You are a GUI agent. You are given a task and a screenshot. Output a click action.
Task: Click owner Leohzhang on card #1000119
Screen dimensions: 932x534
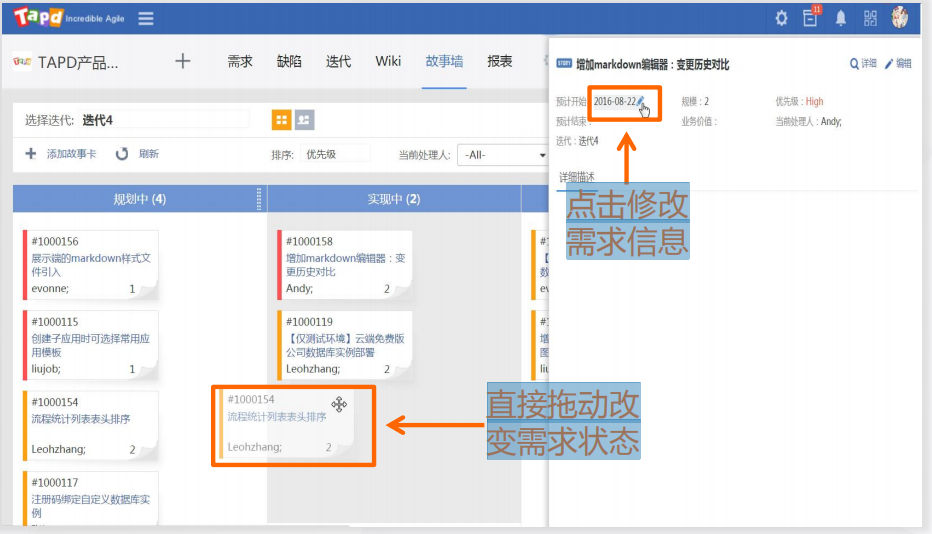click(313, 369)
